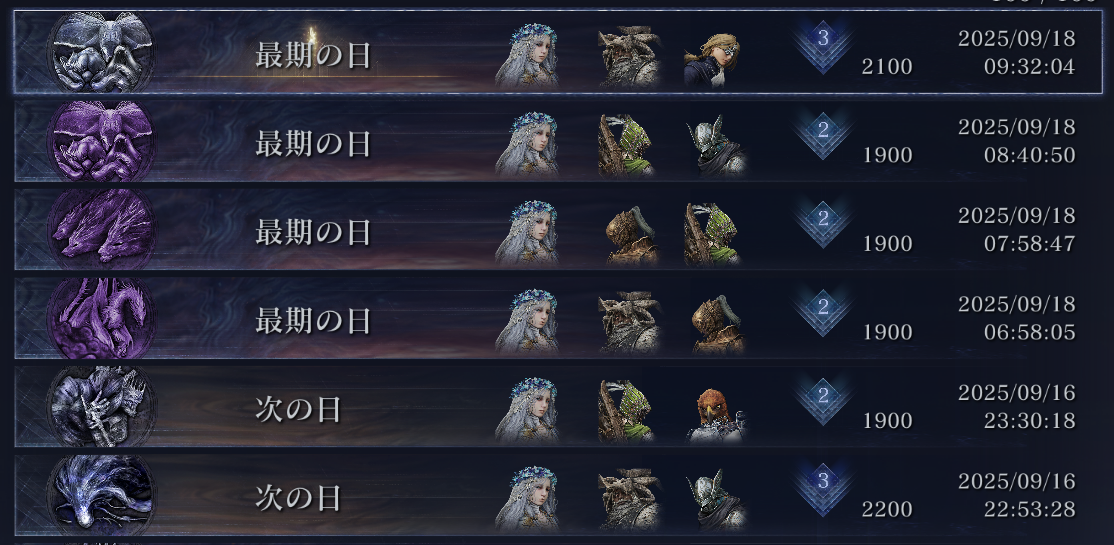
Task: Select the 次の日 record from 23:30:18
Action: pos(558,406)
